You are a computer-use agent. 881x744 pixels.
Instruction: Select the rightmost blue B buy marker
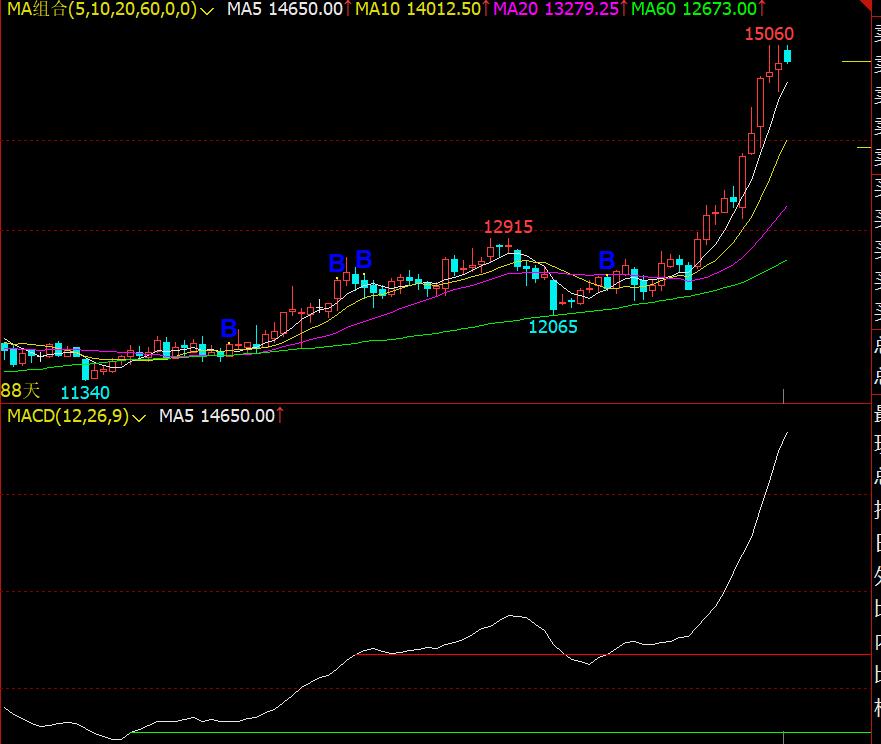[606, 261]
